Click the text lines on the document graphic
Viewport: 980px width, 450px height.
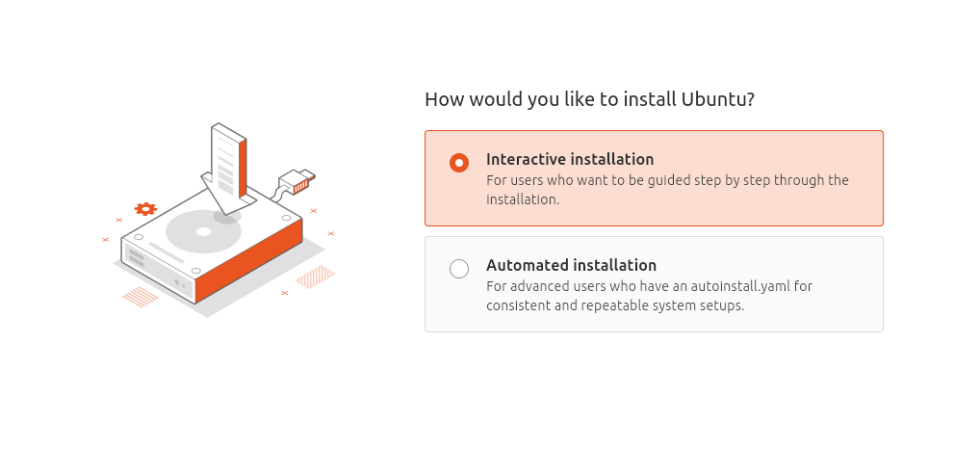point(225,165)
